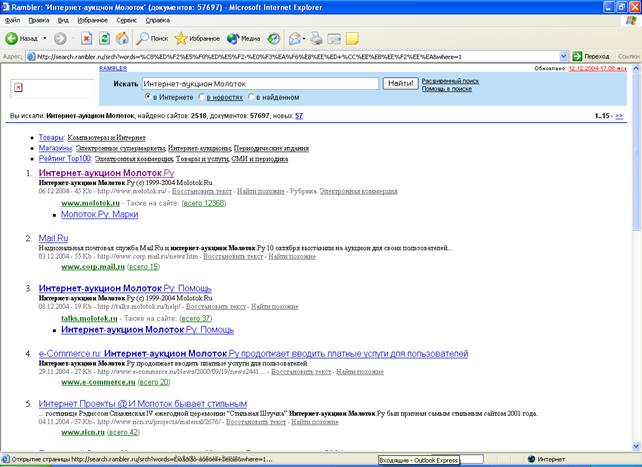Click the Print icon in toolbar
The image size is (642, 467).
click(x=316, y=39)
